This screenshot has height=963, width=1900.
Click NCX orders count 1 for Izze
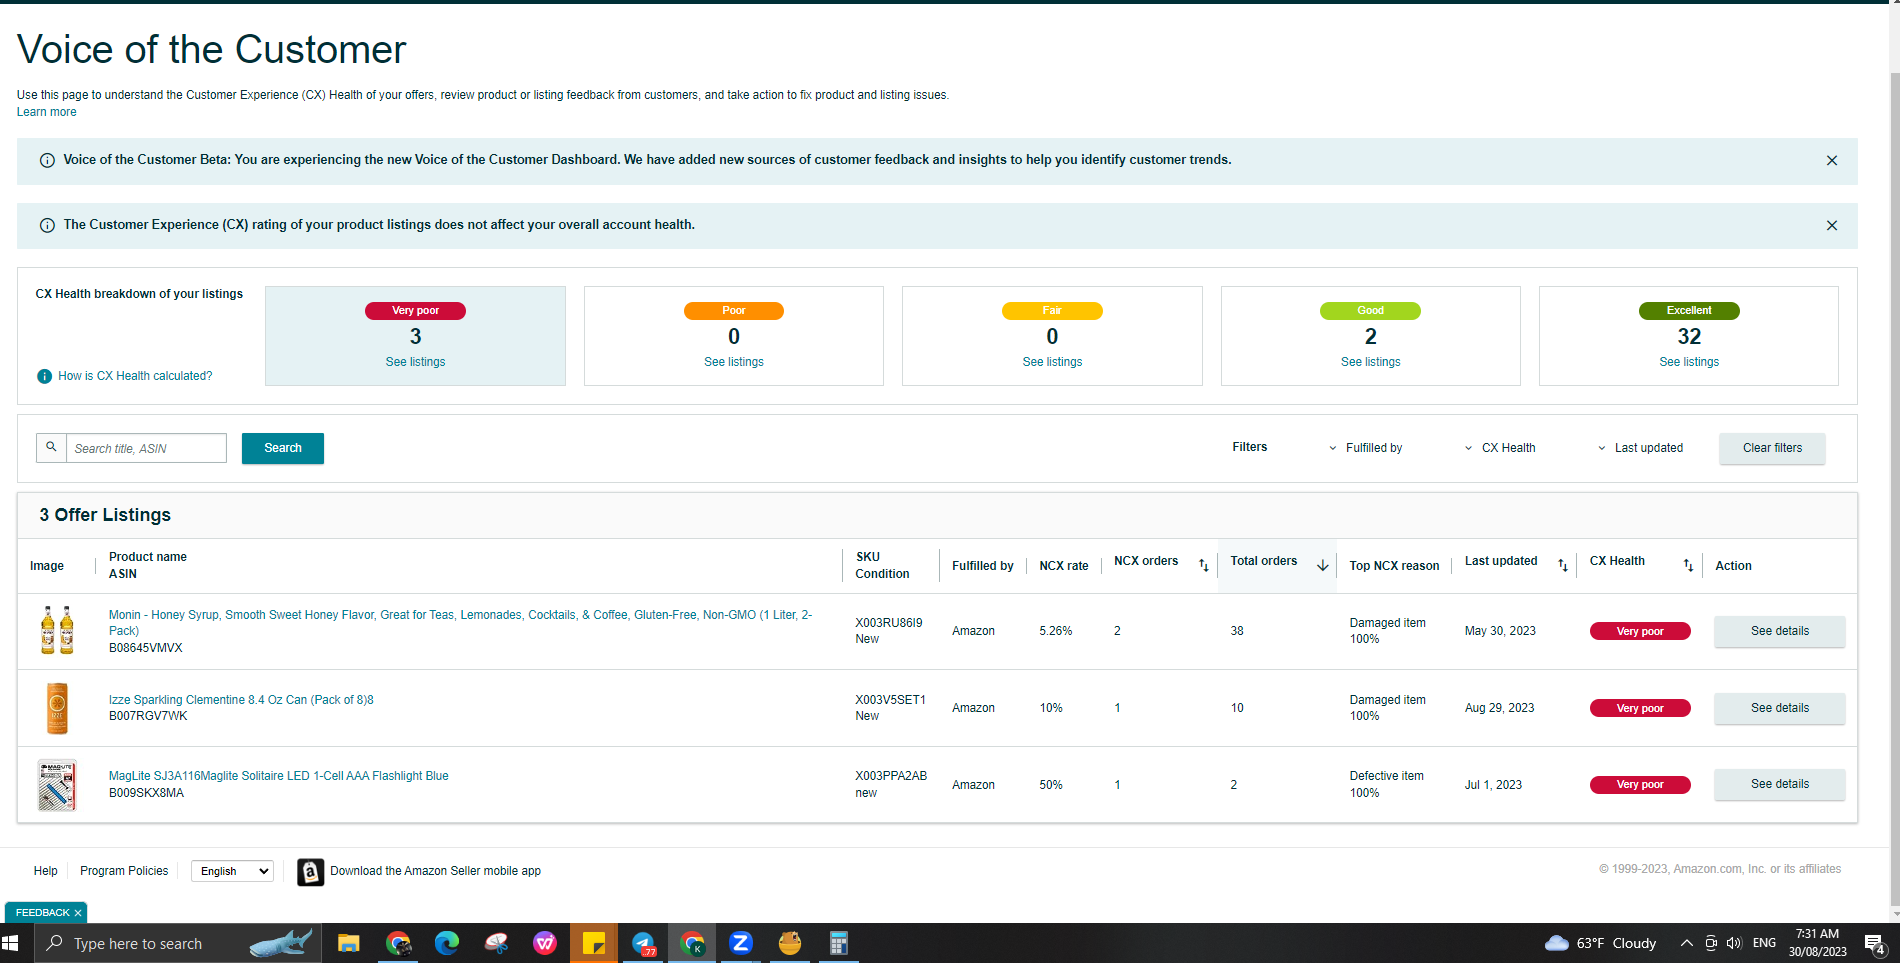click(1118, 708)
